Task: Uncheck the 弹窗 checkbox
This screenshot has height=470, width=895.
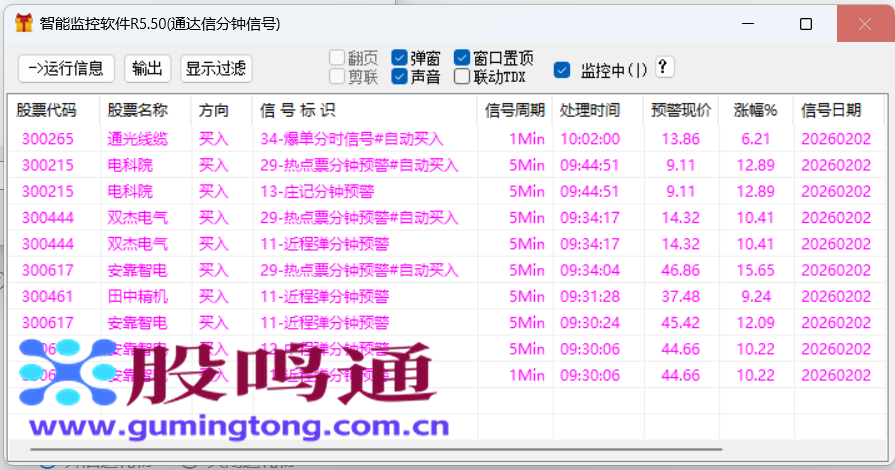Action: point(399,58)
